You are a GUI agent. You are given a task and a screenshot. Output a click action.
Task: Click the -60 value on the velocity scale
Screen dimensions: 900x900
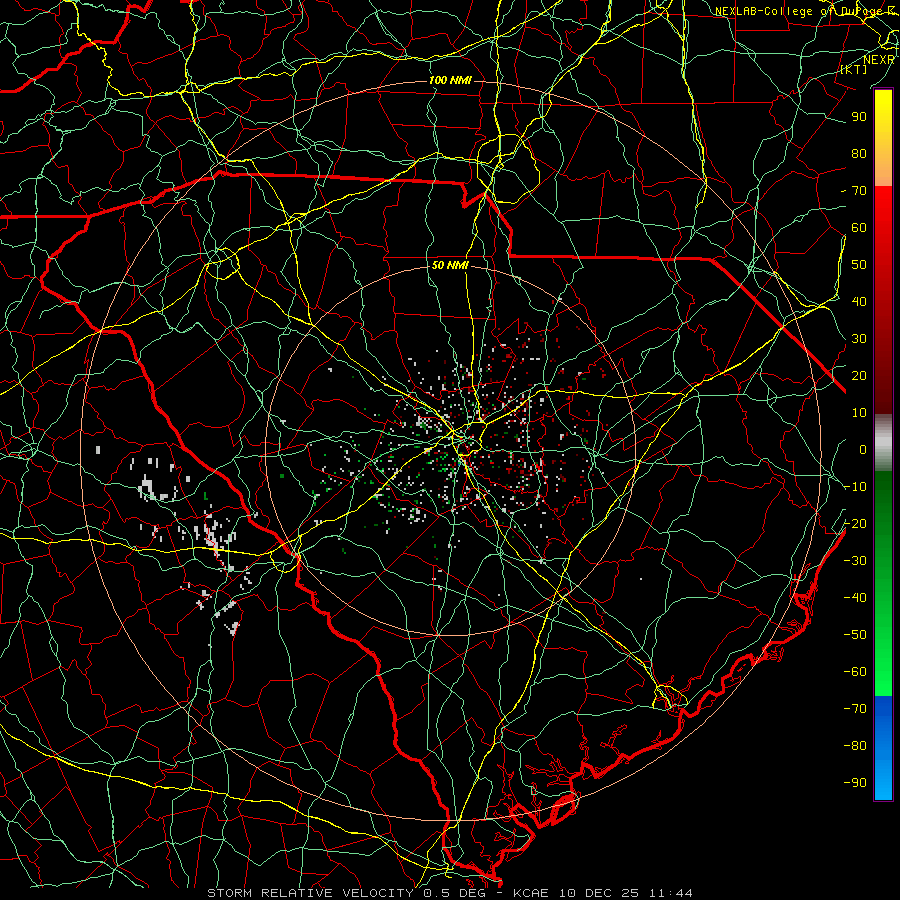coord(855,672)
